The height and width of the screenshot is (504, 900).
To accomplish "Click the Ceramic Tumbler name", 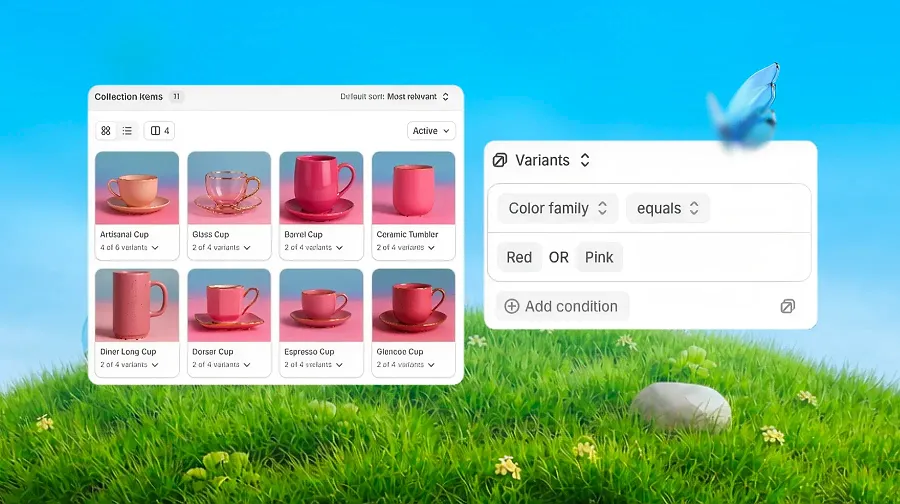I will (x=407, y=234).
